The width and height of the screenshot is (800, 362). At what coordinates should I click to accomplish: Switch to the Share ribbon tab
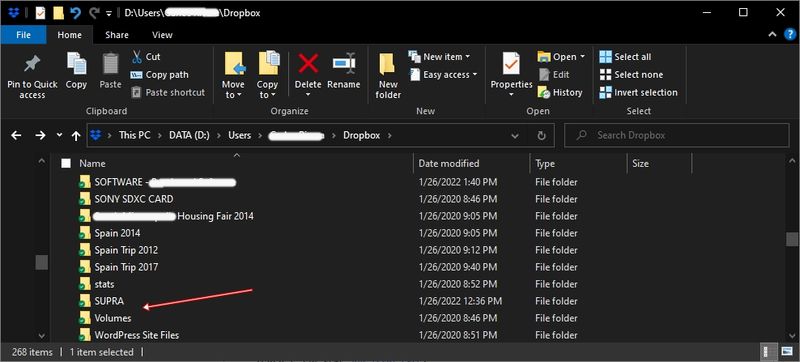pyautogui.click(x=117, y=35)
